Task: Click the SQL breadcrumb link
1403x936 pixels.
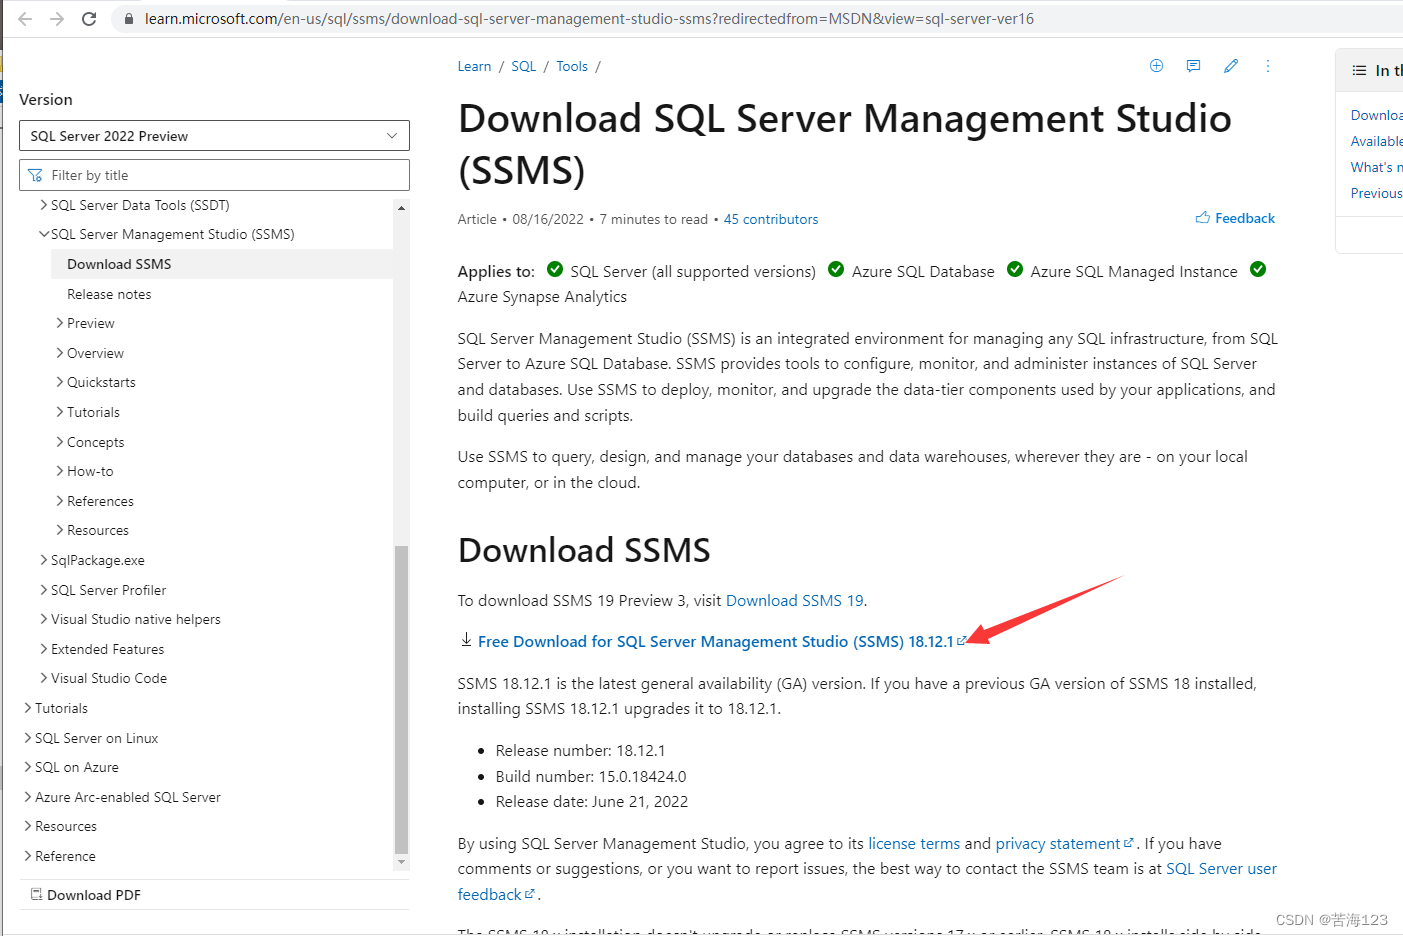Action: (523, 66)
